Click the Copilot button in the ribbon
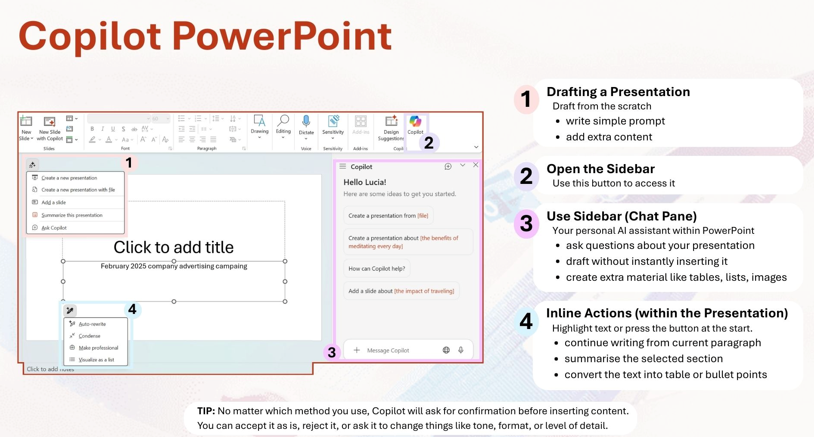 coord(415,124)
